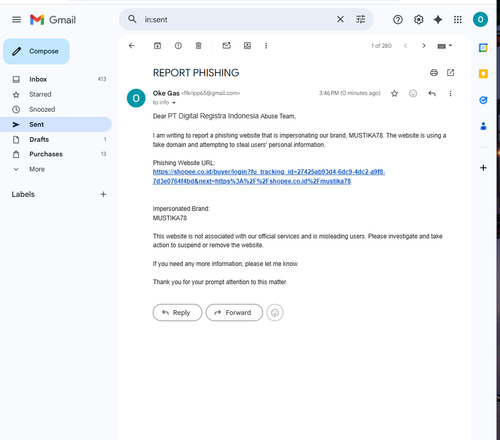This screenshot has width=500, height=440.
Task: Click the REPORT PHISHING subject heading
Action: [x=196, y=73]
